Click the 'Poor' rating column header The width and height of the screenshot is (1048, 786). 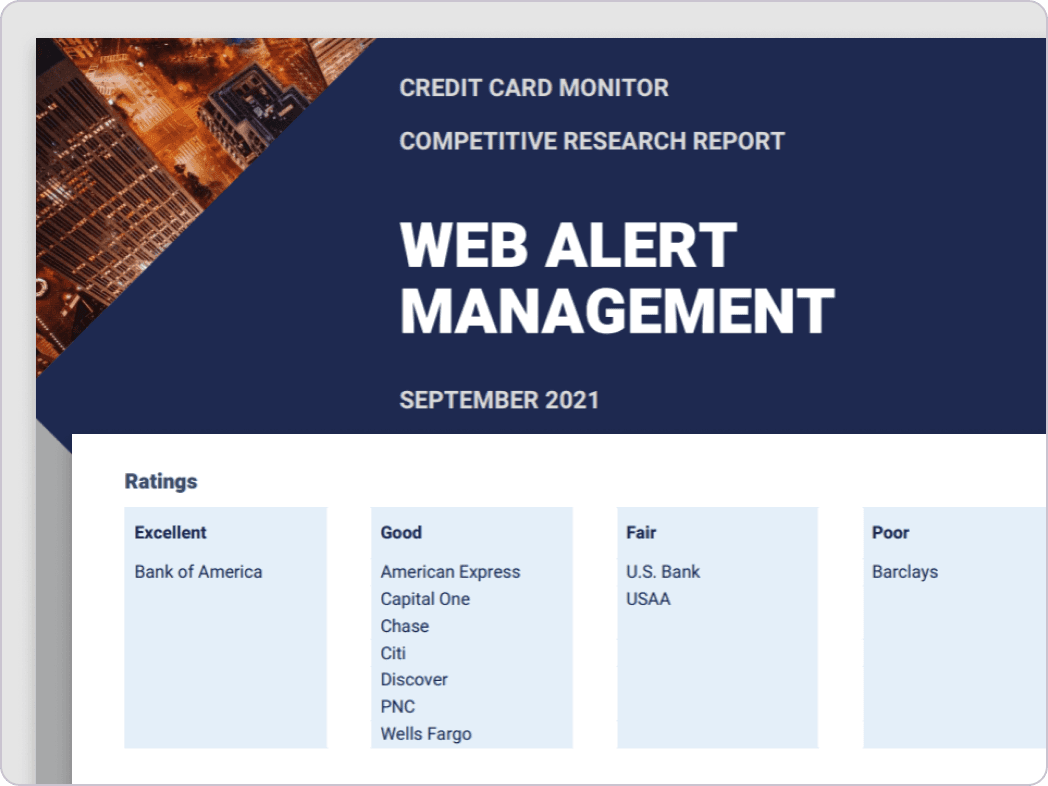[x=890, y=533]
